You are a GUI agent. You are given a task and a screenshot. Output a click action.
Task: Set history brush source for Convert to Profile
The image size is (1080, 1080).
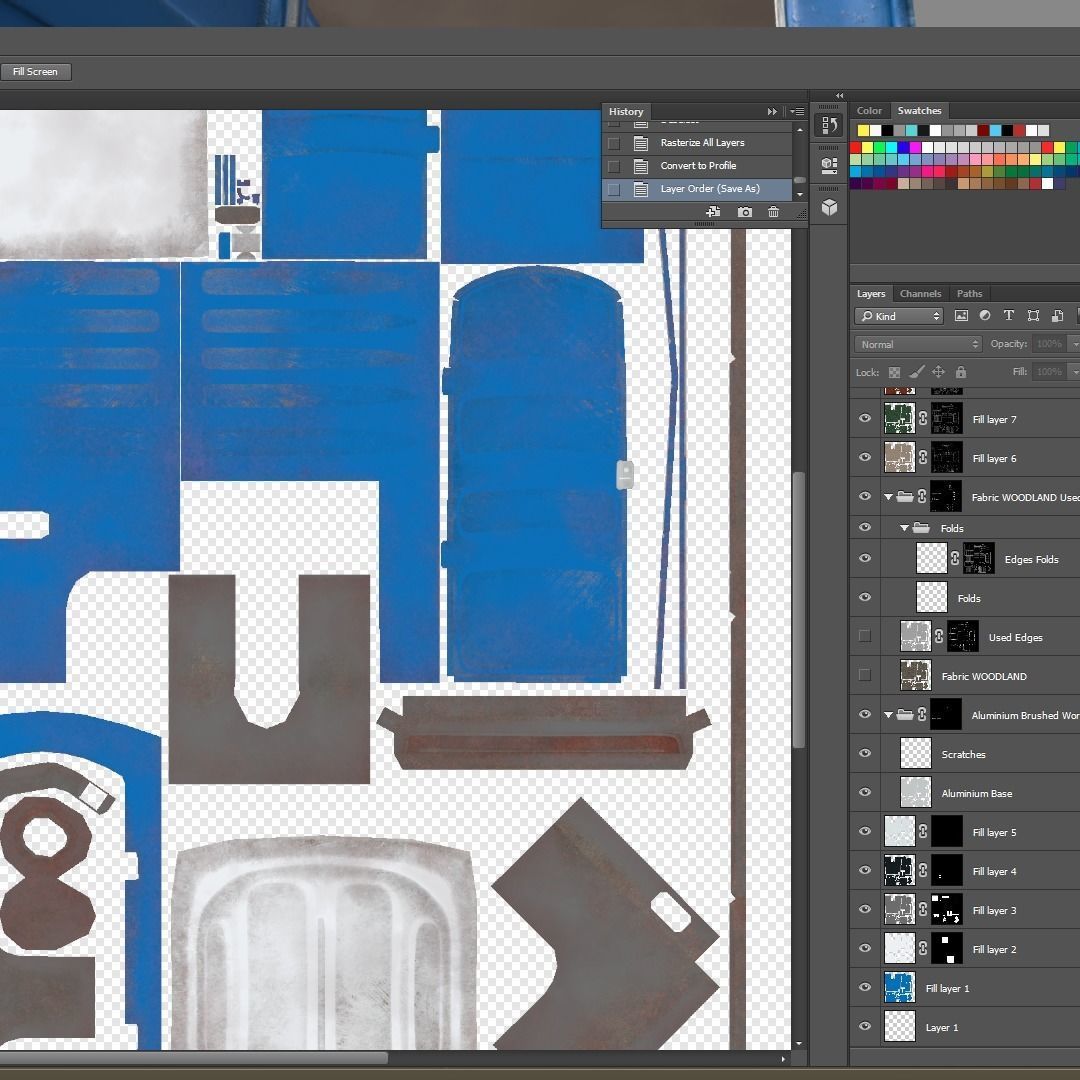[614, 166]
